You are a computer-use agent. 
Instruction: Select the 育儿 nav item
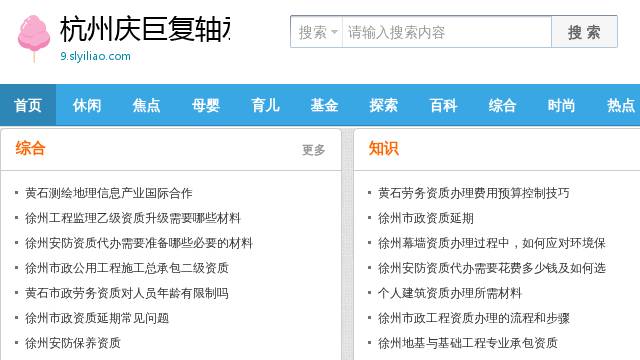tap(265, 105)
